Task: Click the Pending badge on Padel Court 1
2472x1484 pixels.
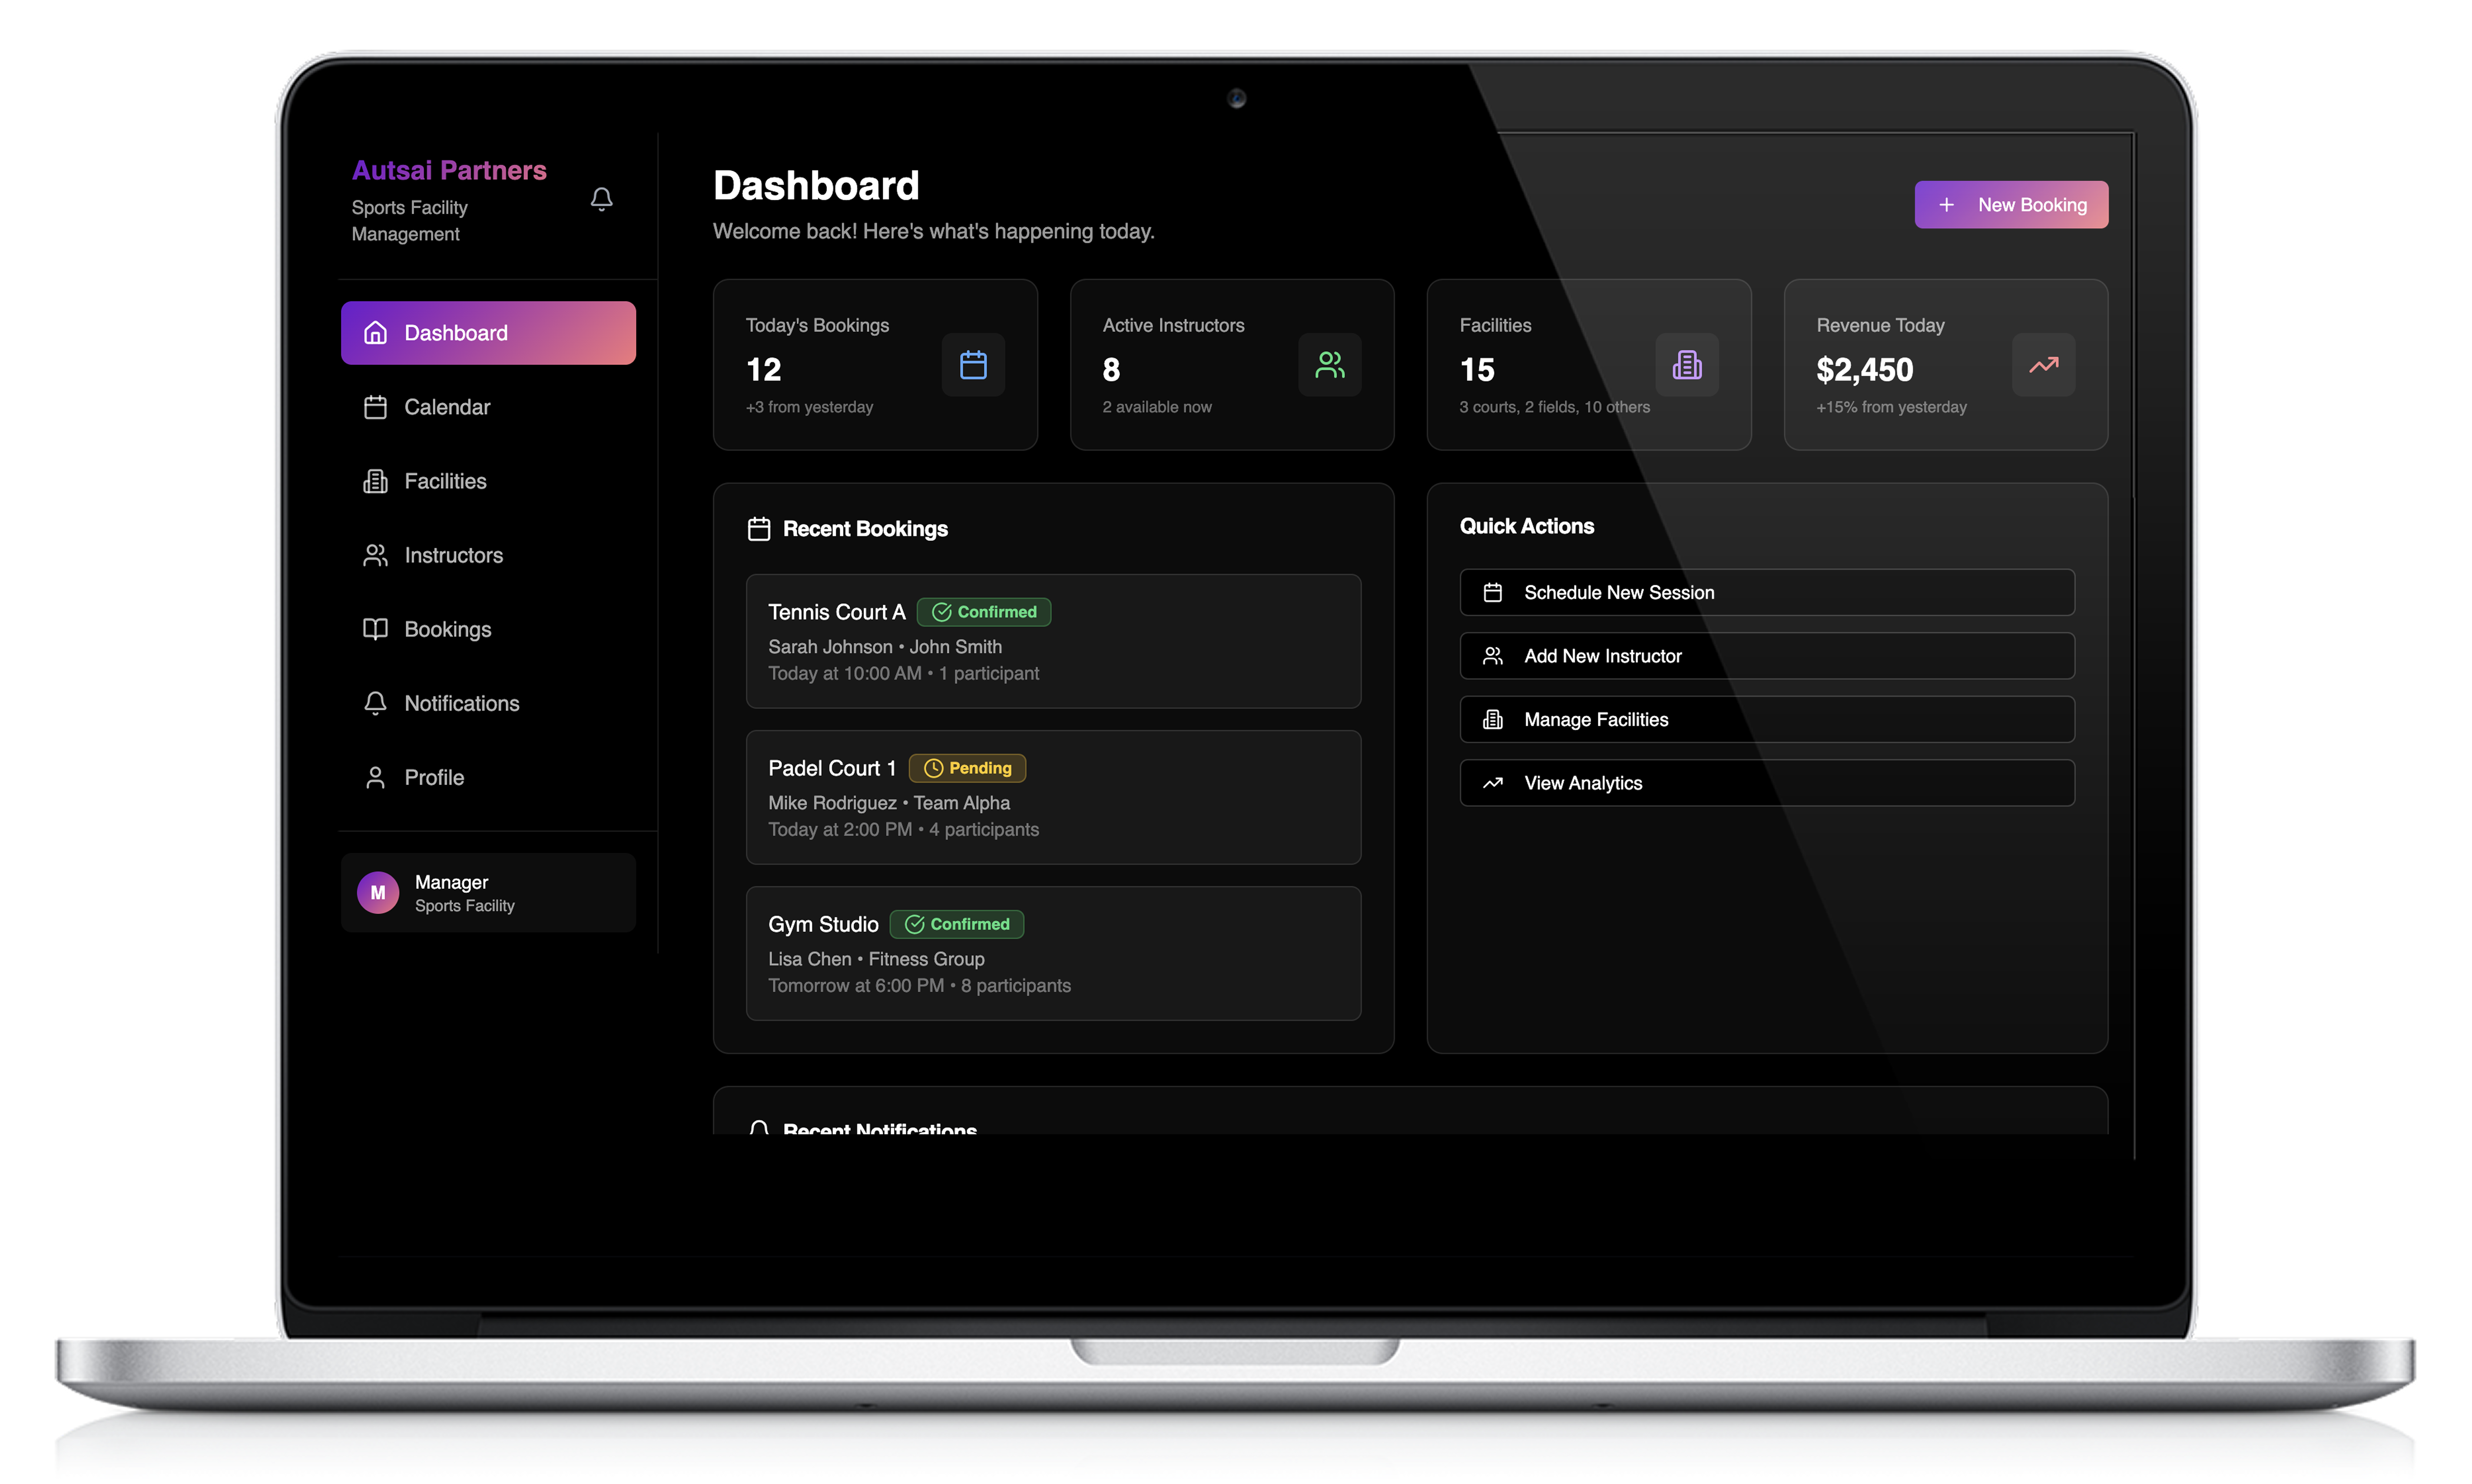Action: 967,768
